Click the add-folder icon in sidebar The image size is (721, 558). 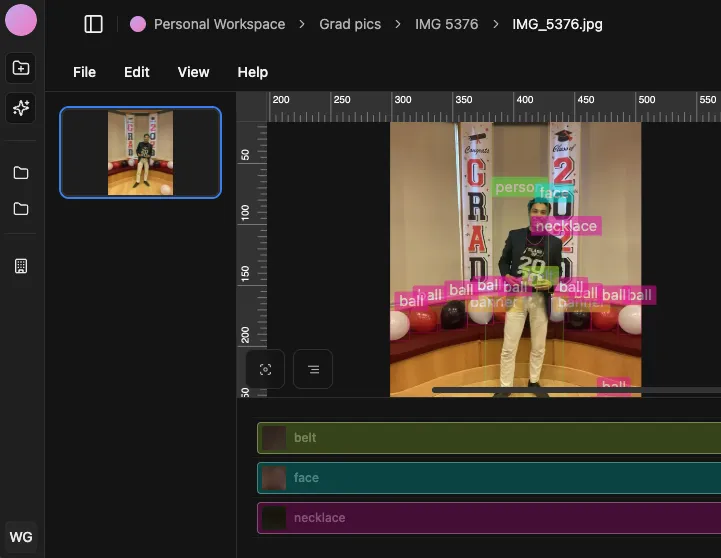pyautogui.click(x=21, y=68)
